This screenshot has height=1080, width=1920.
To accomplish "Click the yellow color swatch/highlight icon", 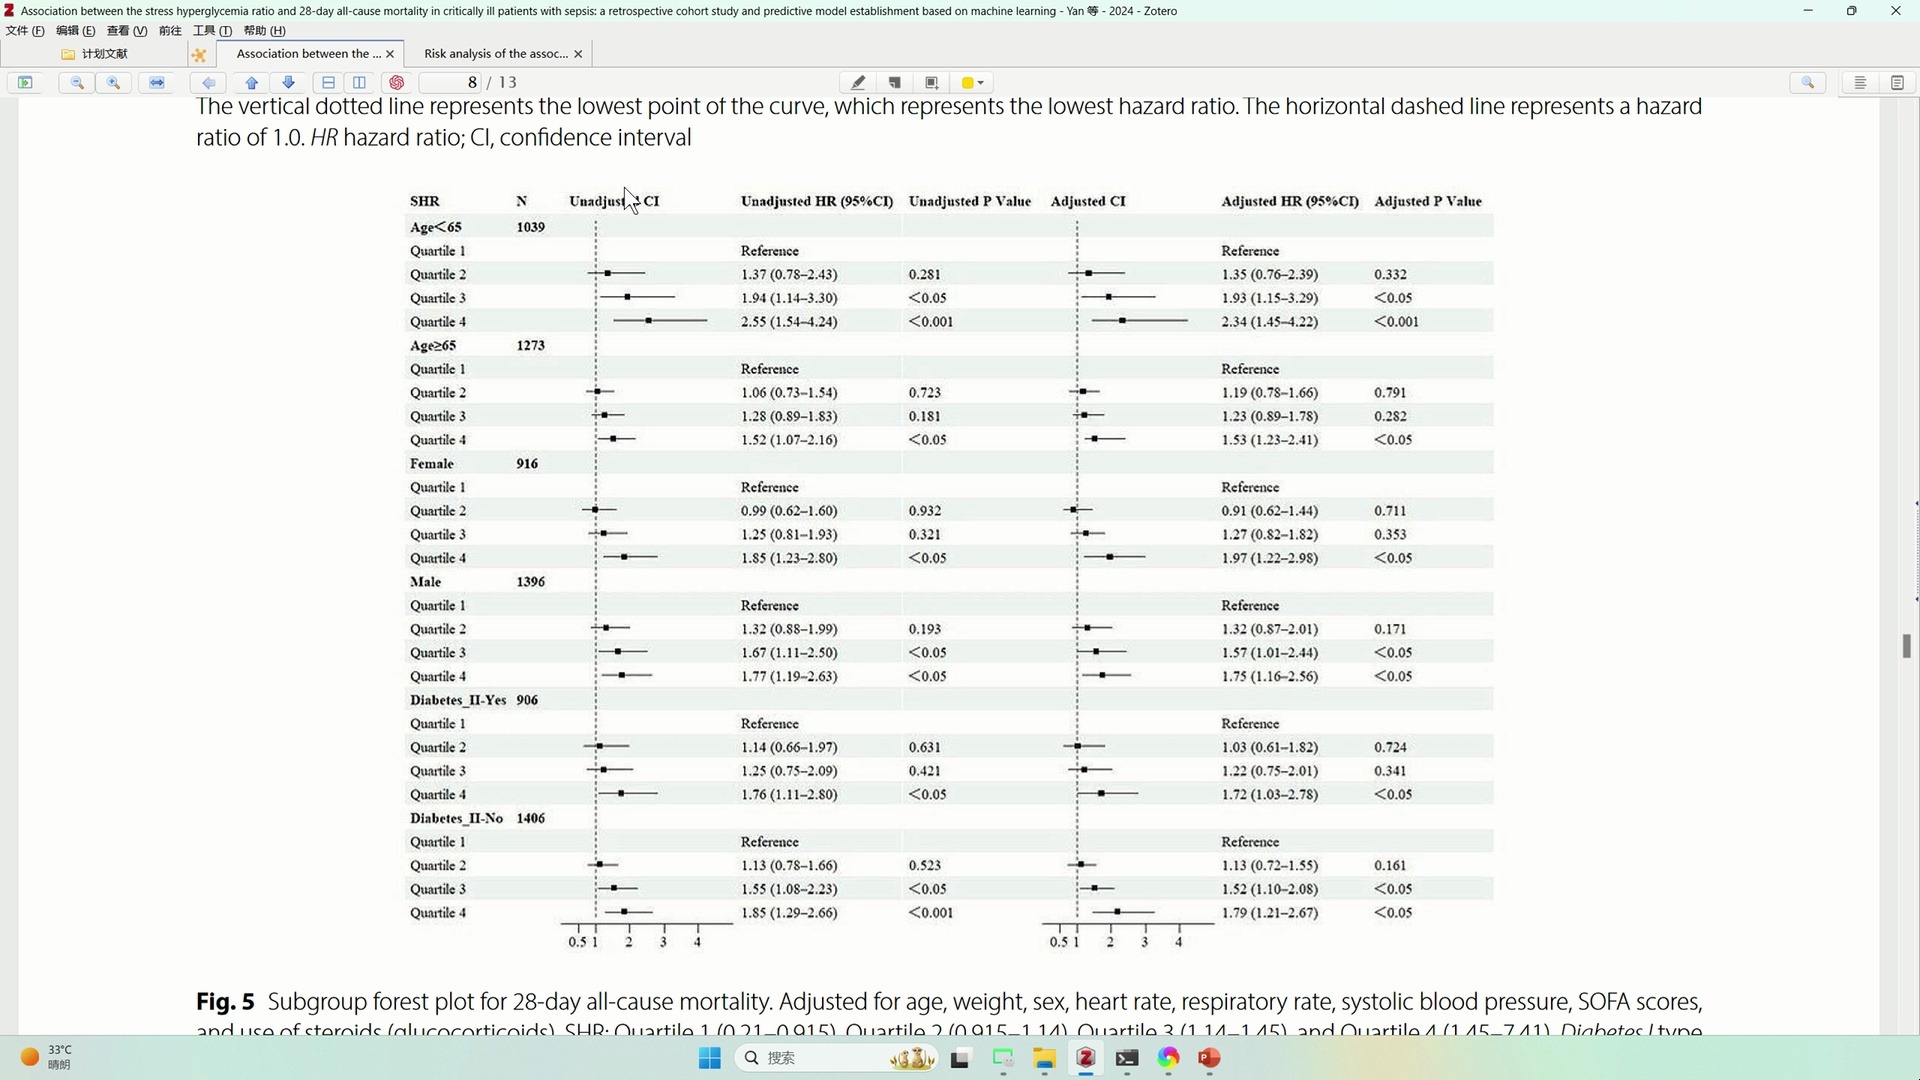I will (968, 82).
